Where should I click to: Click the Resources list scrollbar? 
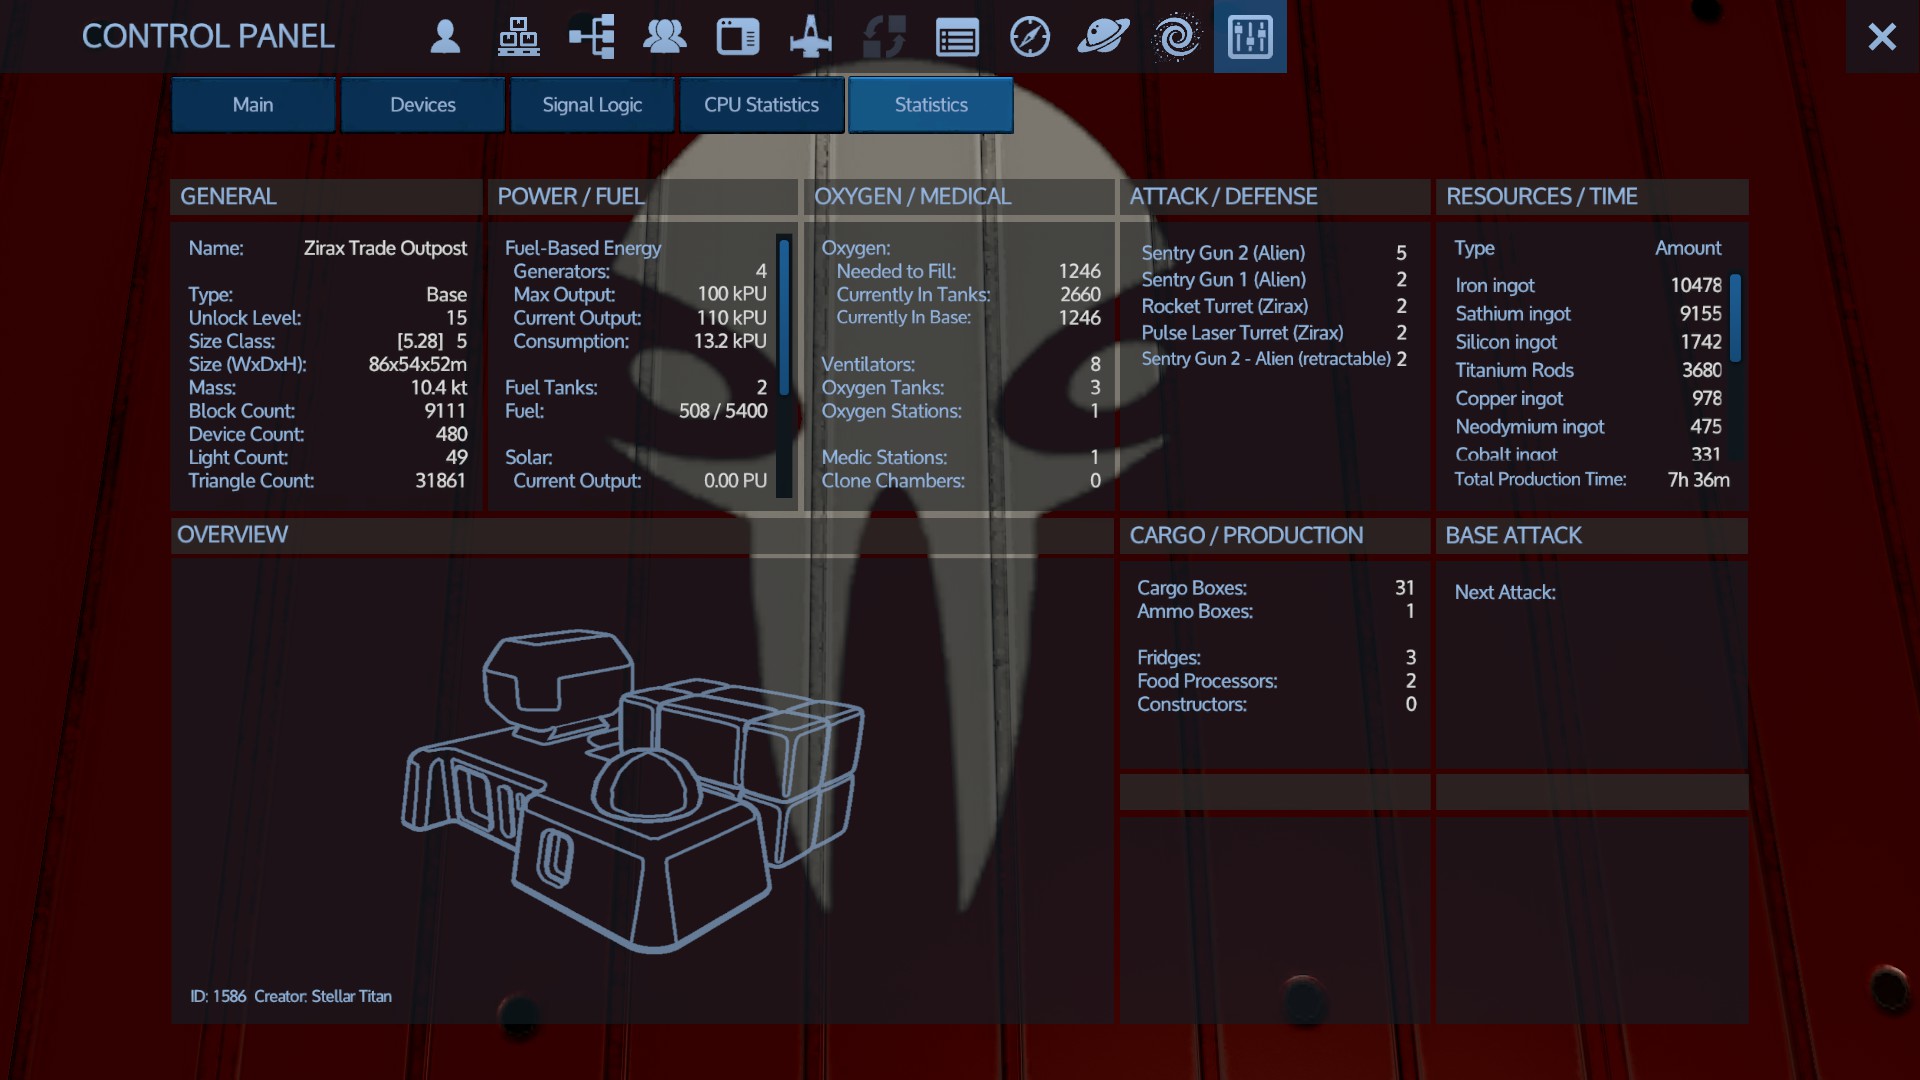pyautogui.click(x=1735, y=318)
